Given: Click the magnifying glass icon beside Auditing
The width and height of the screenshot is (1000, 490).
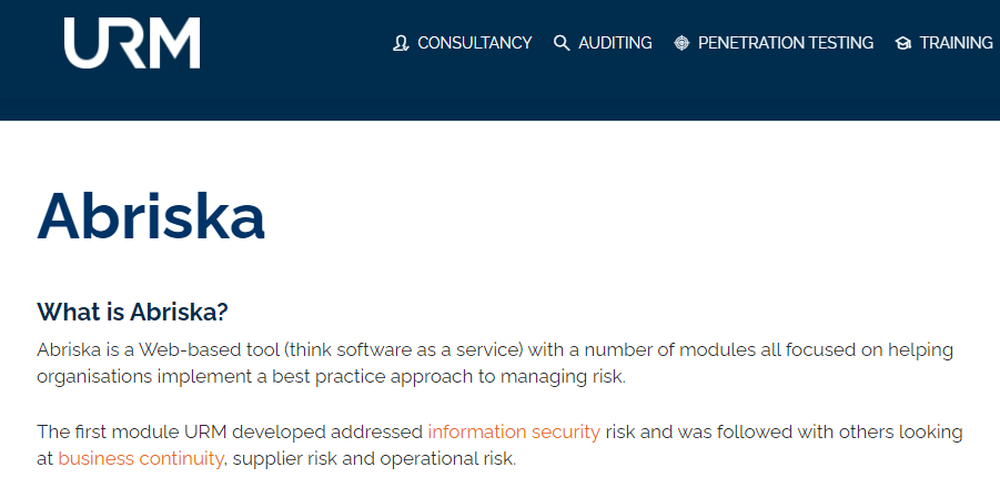Looking at the screenshot, I should click(x=562, y=43).
